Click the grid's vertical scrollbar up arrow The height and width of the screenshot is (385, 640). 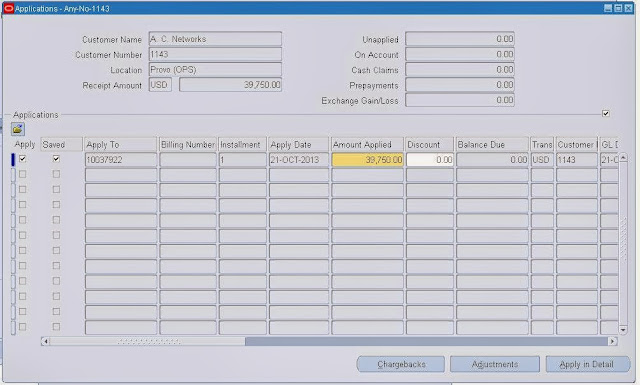(x=623, y=158)
